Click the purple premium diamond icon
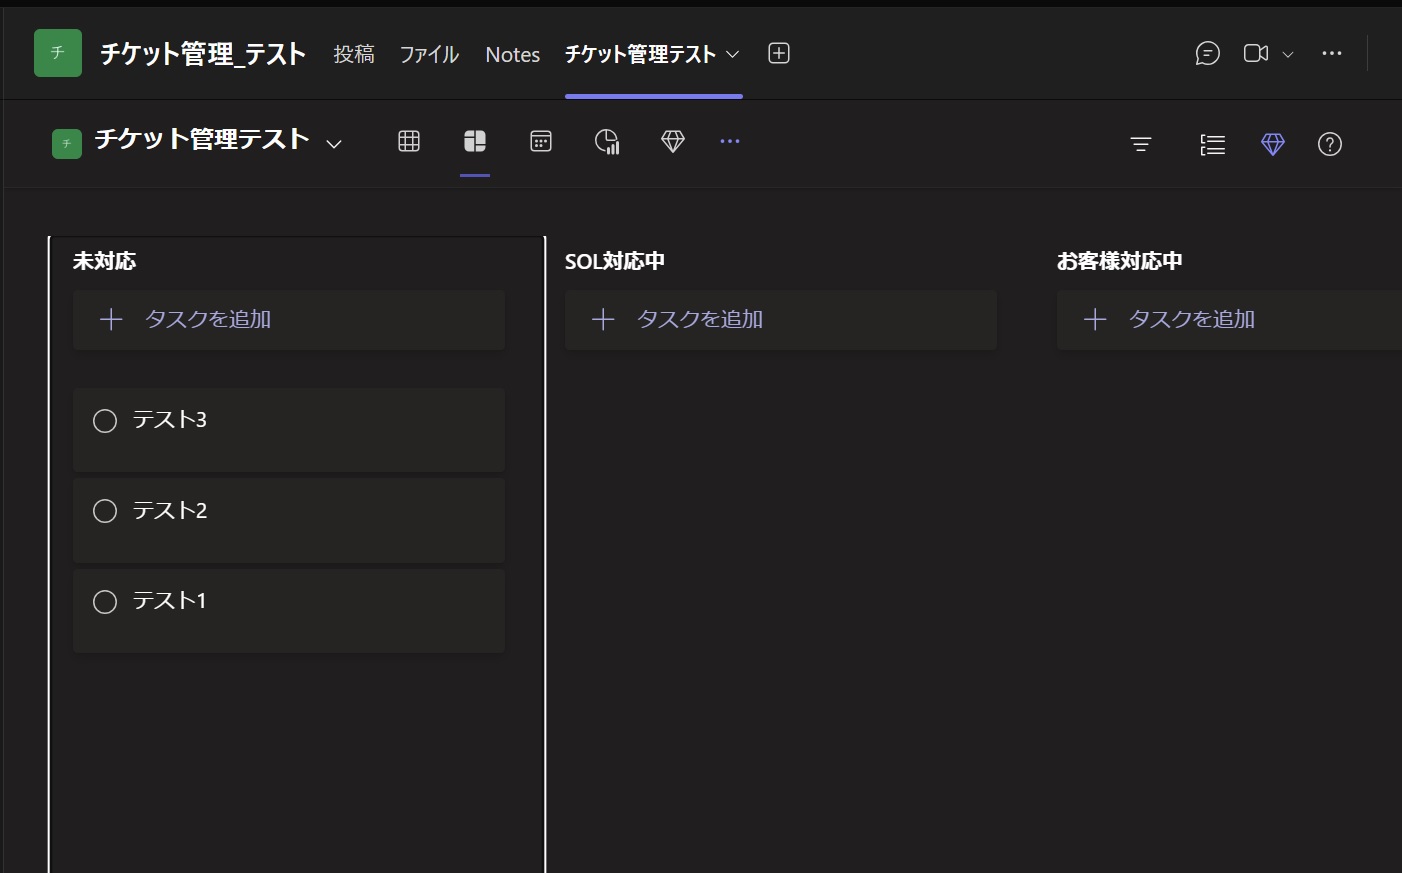The image size is (1402, 873). [x=1273, y=144]
